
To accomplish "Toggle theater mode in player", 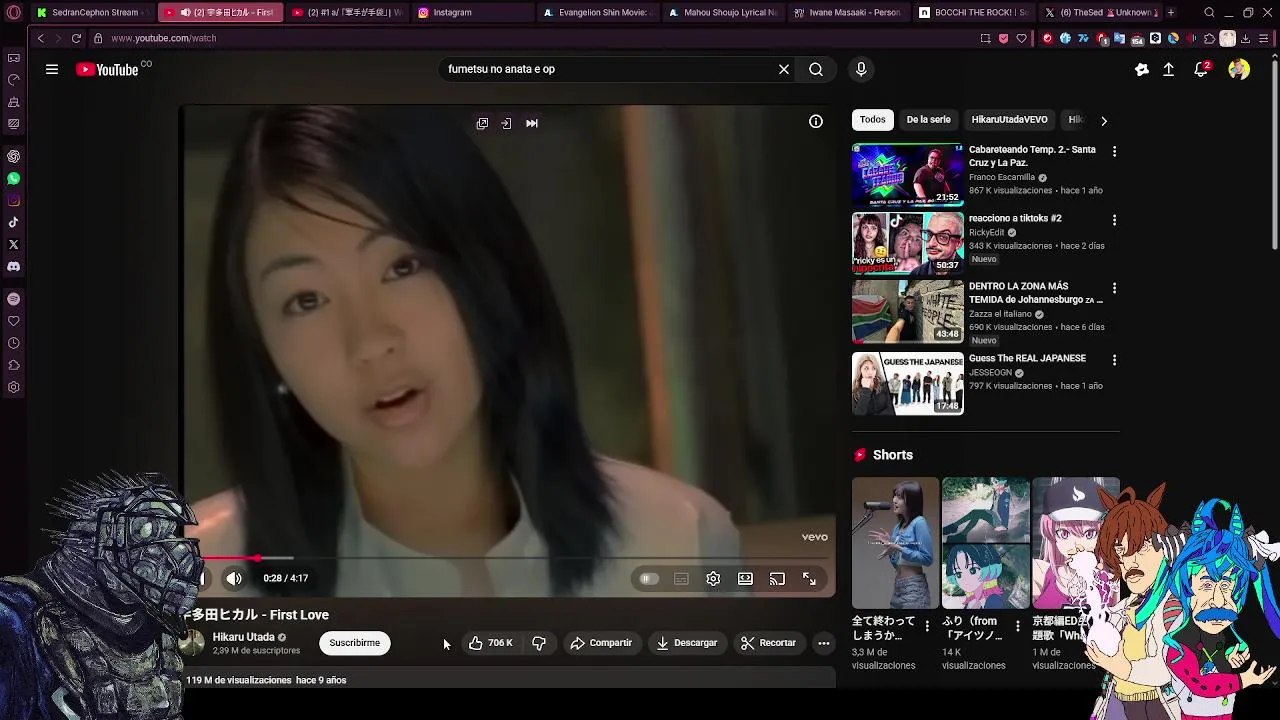I will point(745,578).
